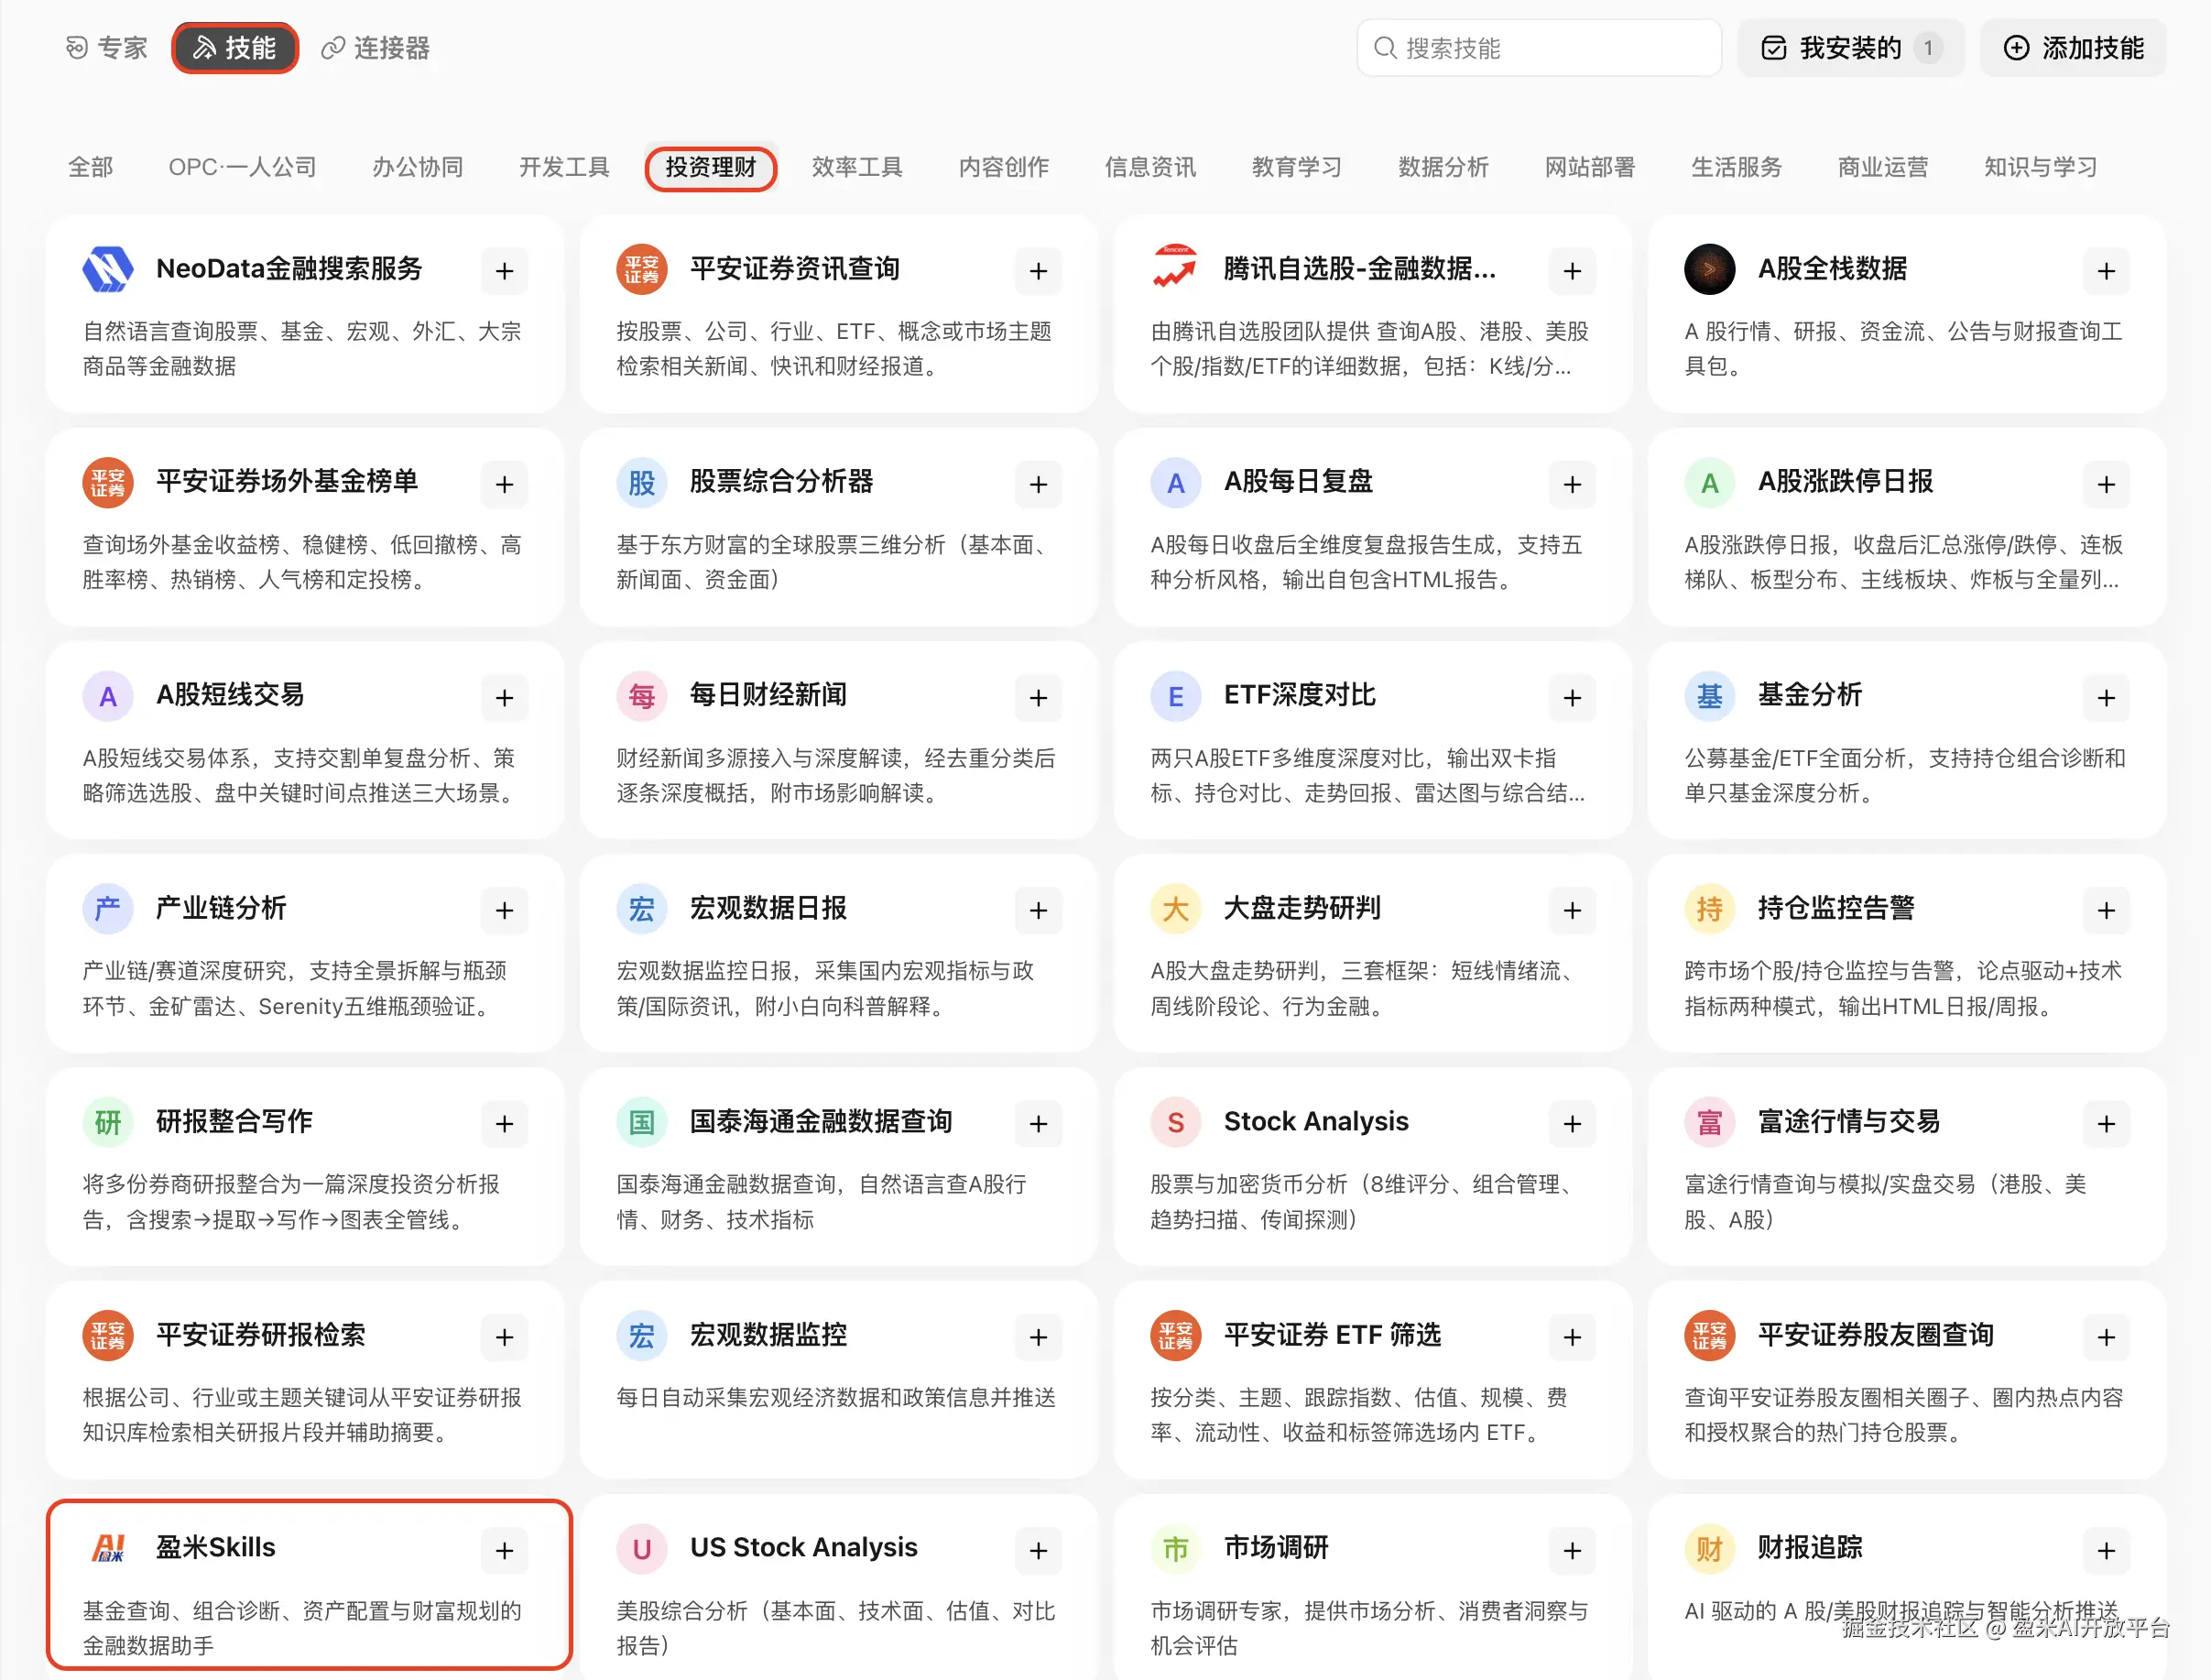Open 内容创作 category
The width and height of the screenshot is (2211, 1680).
(1004, 167)
